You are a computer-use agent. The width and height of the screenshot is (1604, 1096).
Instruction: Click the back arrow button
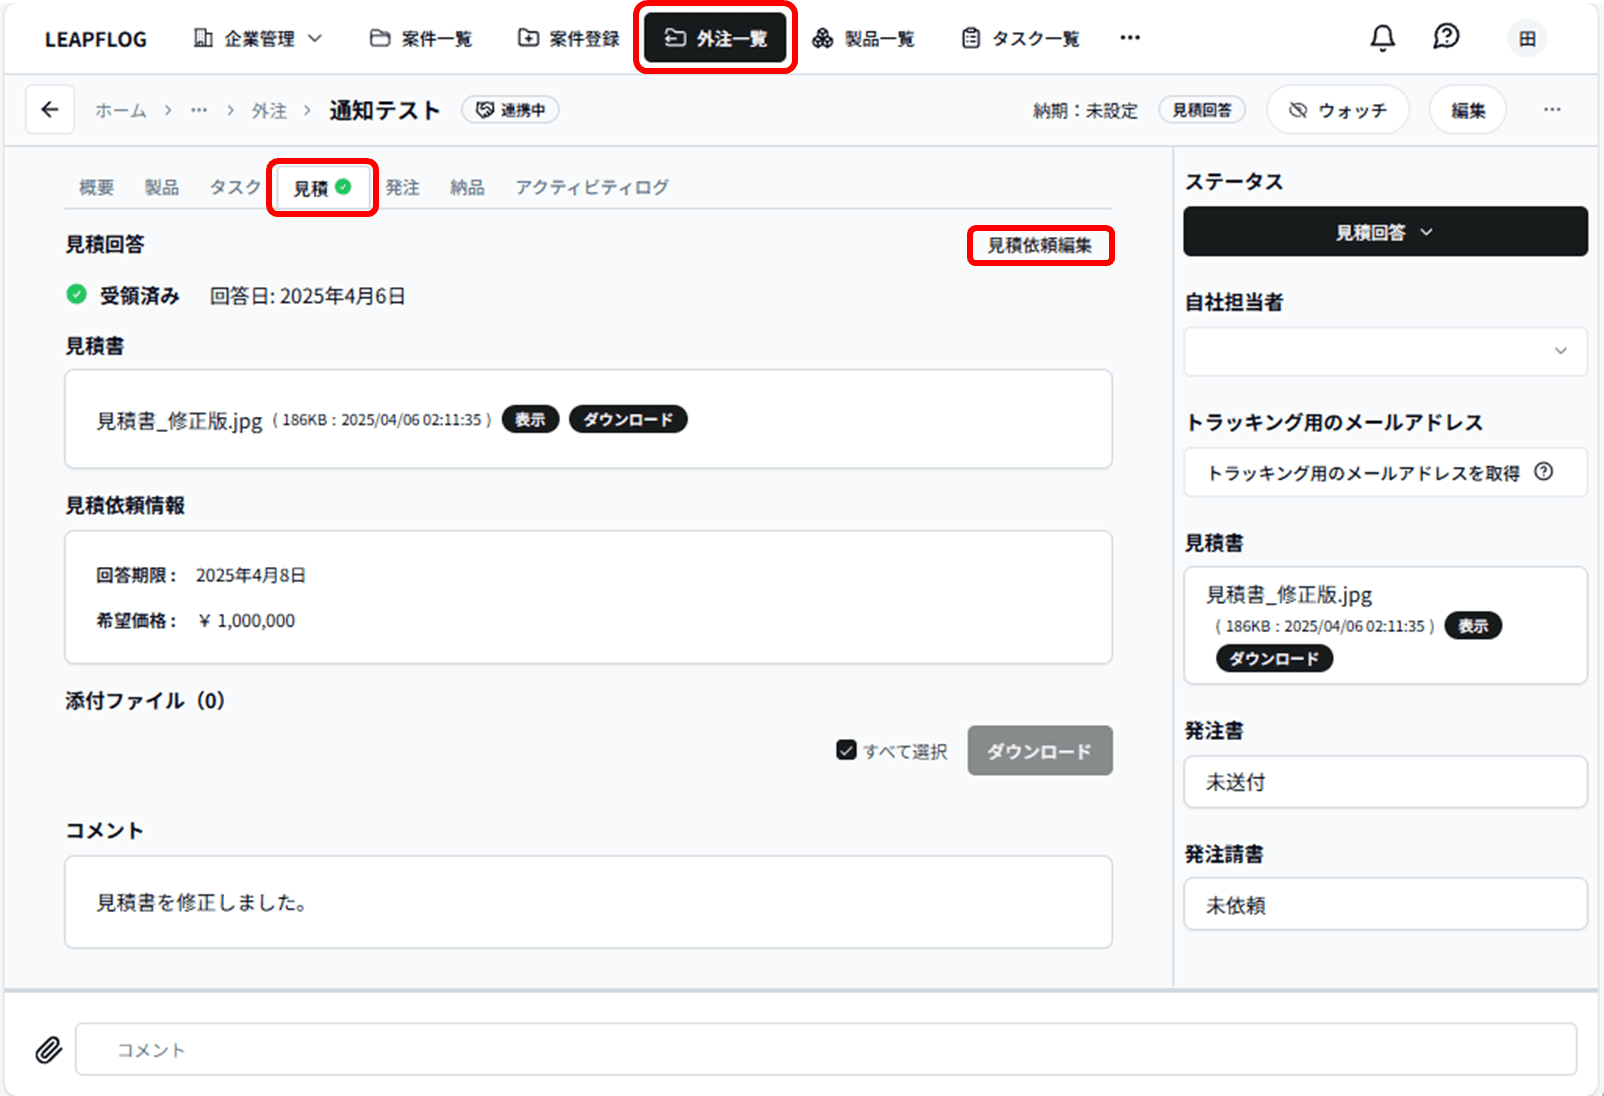coord(50,110)
